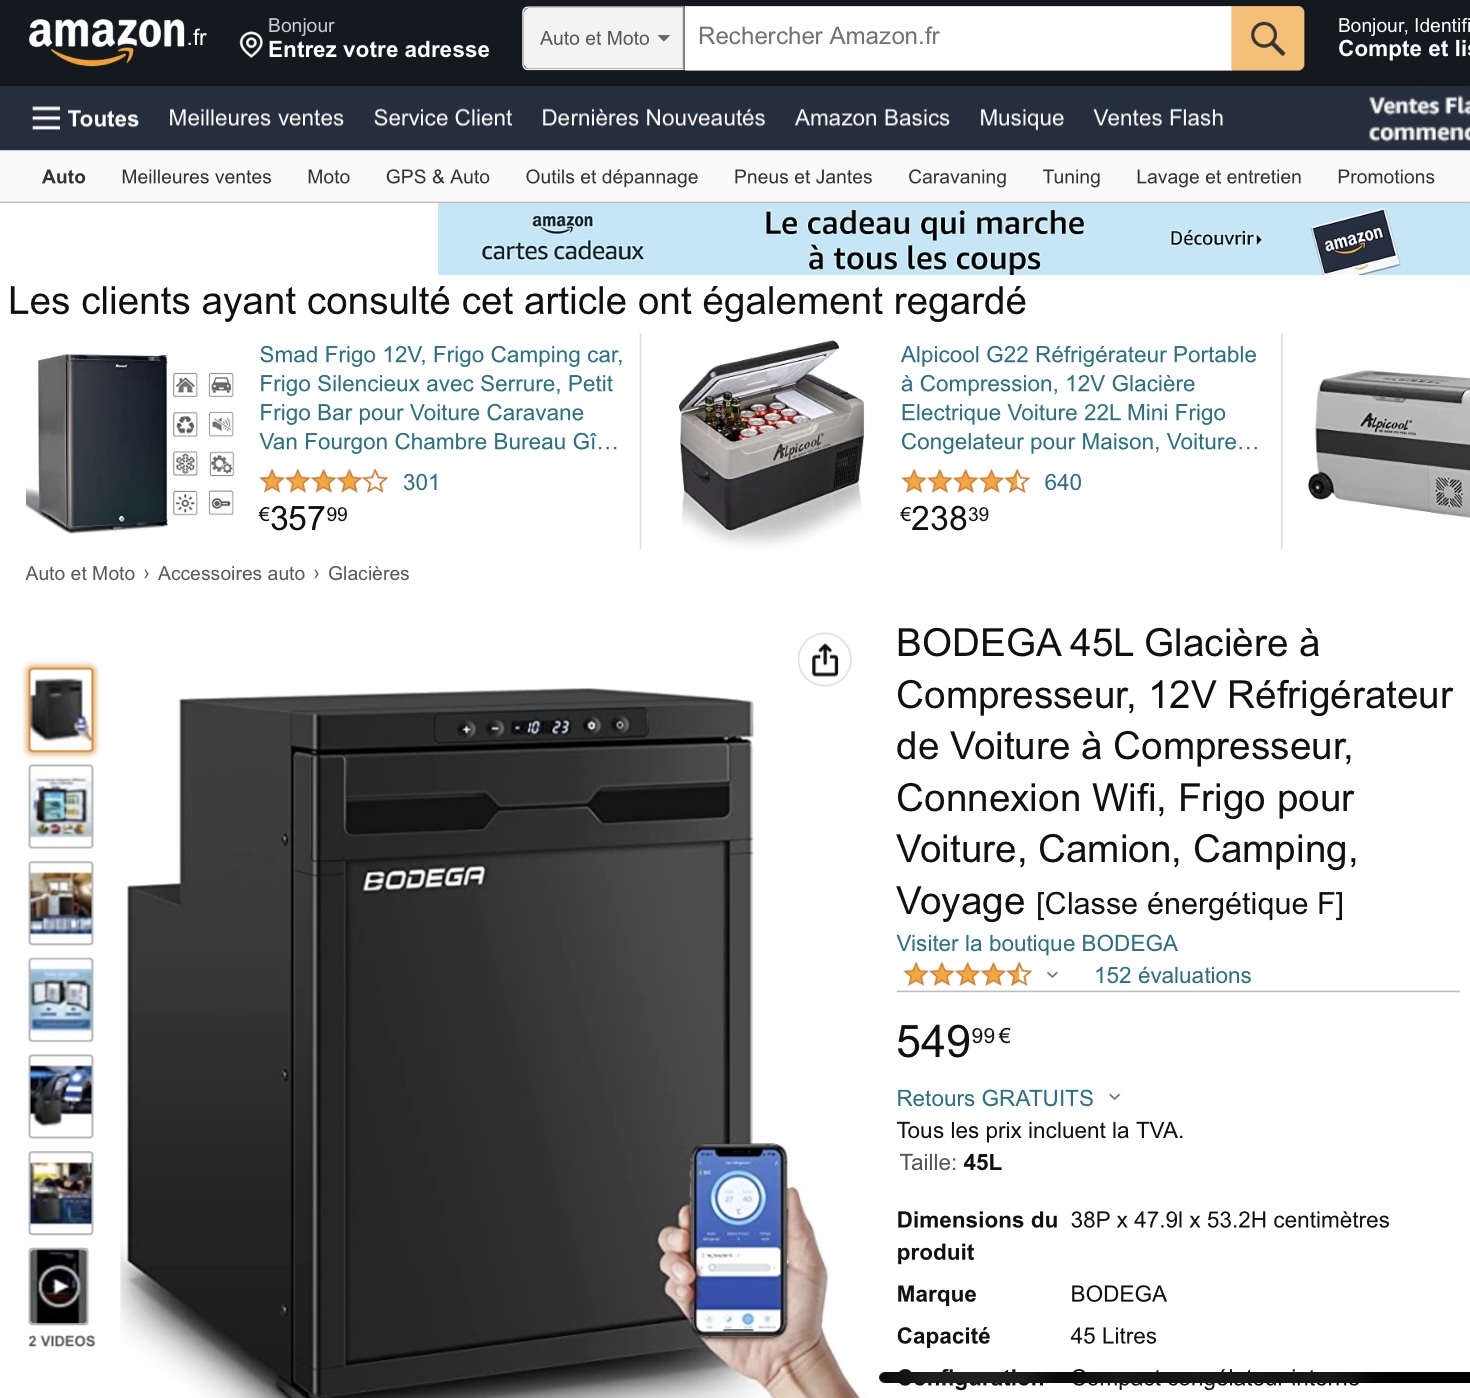Open the Toutes hamburger menu
1470x1398 pixels.
coord(85,118)
